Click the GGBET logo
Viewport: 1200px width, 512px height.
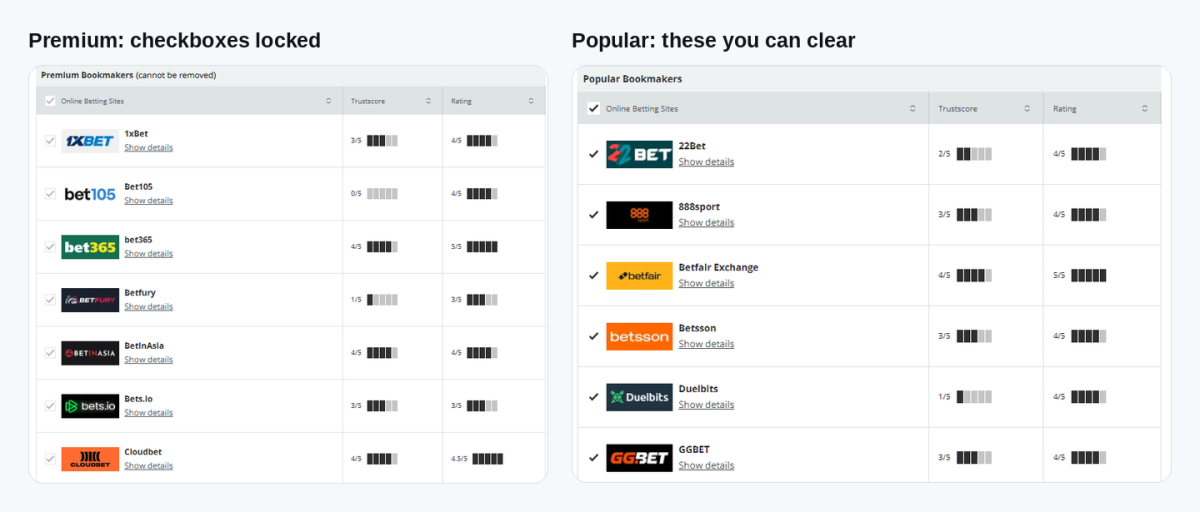click(639, 458)
